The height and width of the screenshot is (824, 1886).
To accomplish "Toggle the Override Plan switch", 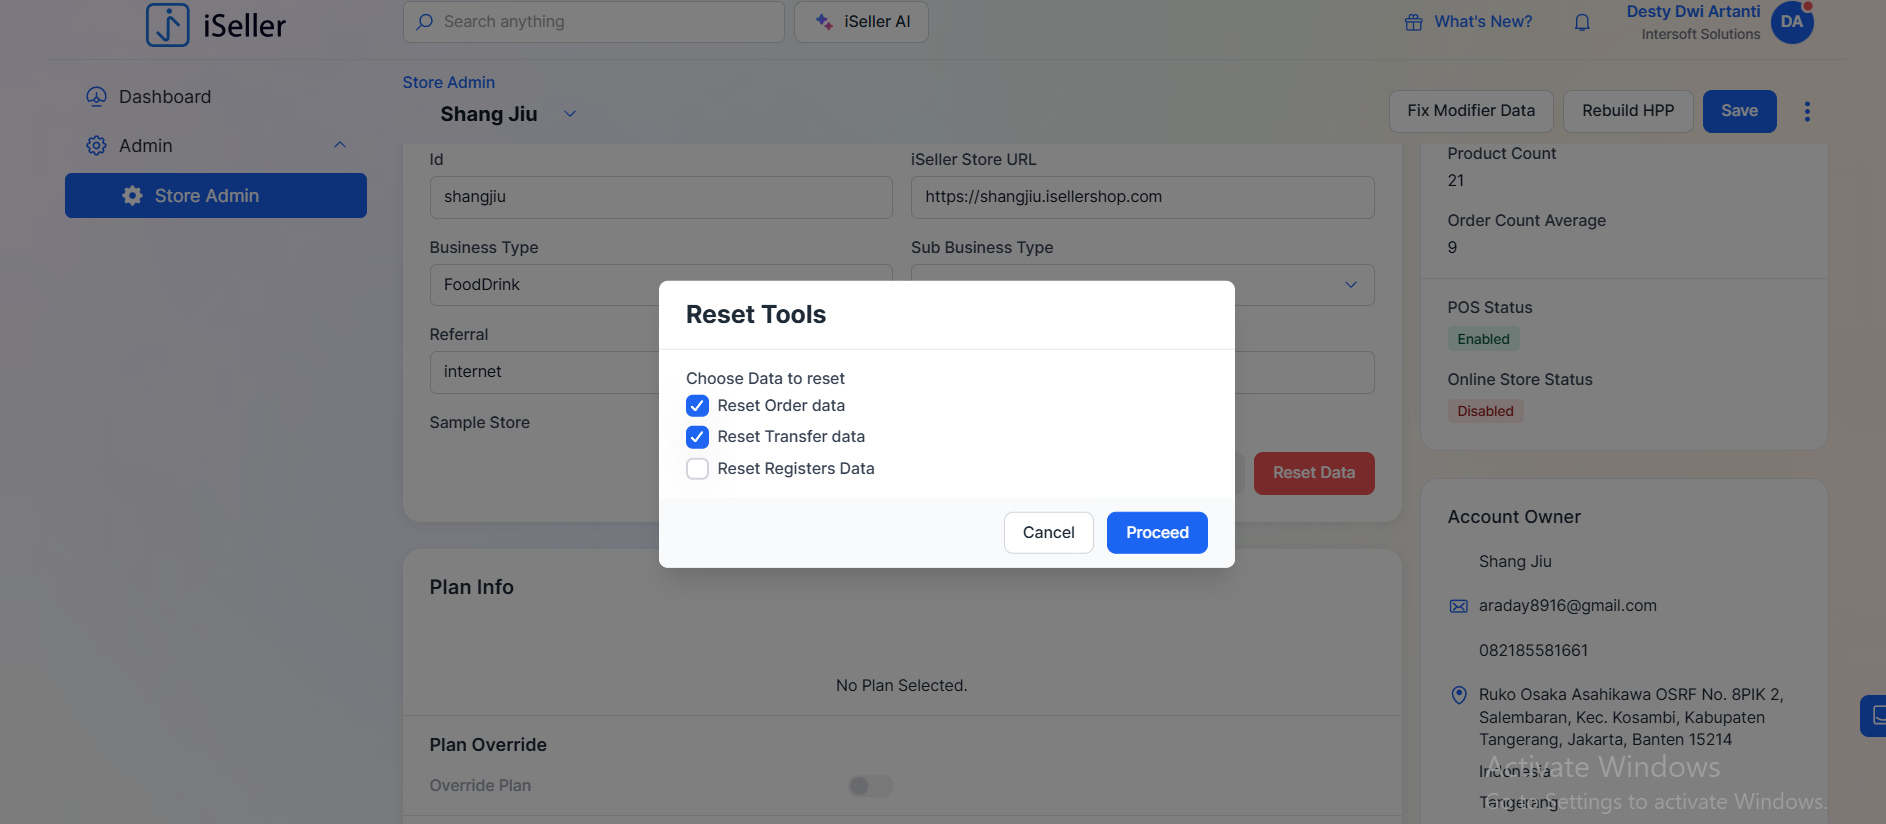I will [x=869, y=786].
